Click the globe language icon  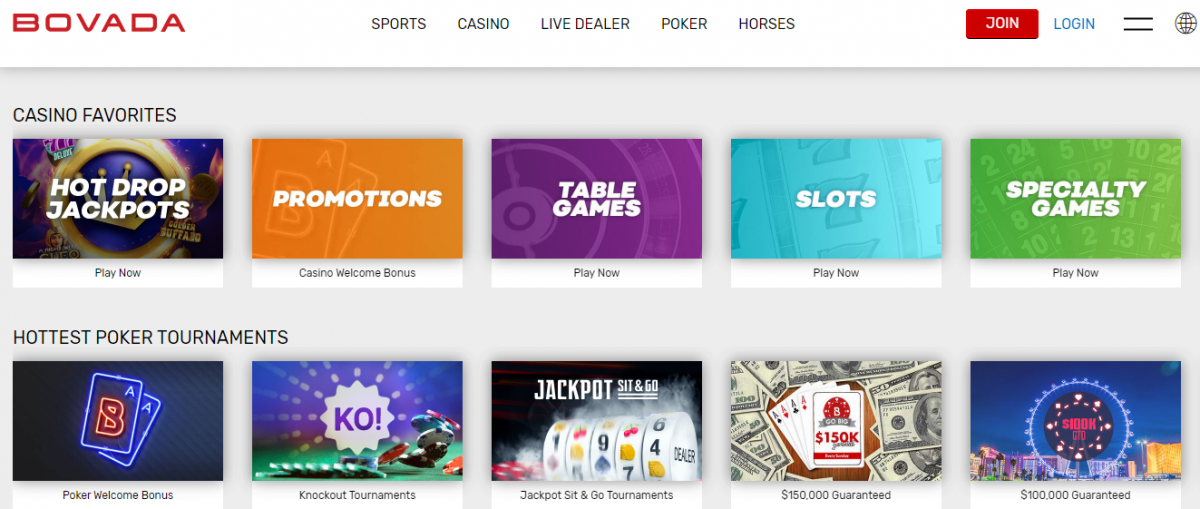[x=1185, y=23]
